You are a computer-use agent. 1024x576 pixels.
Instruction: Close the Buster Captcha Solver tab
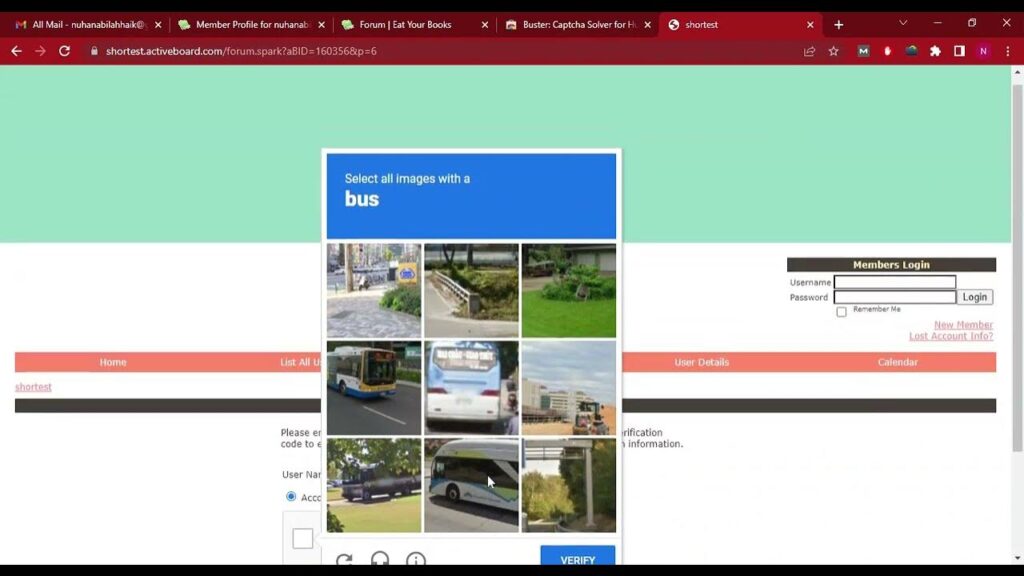pos(647,25)
